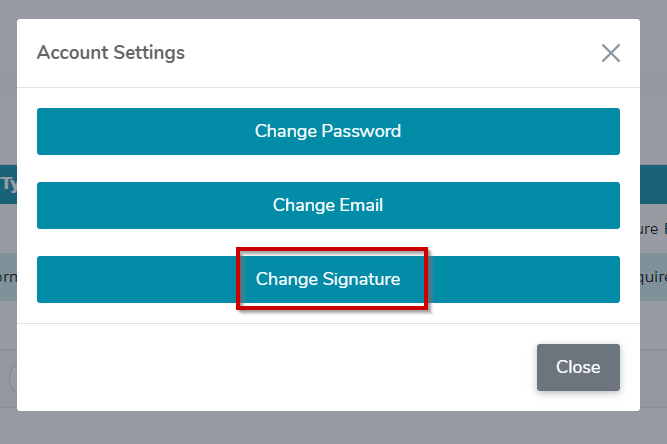Click the dimmed backdrop below the dialog
The image size is (667, 444).
(333, 428)
